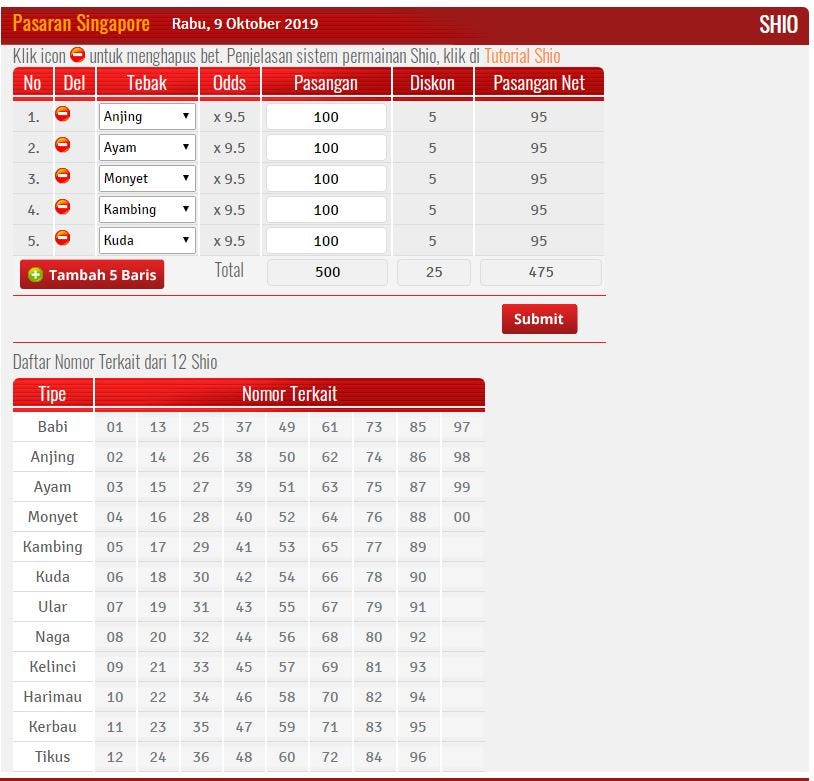The width and height of the screenshot is (814, 781).
Task: Click Daftar Nomor Terkait dari 12 Shio heading
Action: (x=115, y=362)
